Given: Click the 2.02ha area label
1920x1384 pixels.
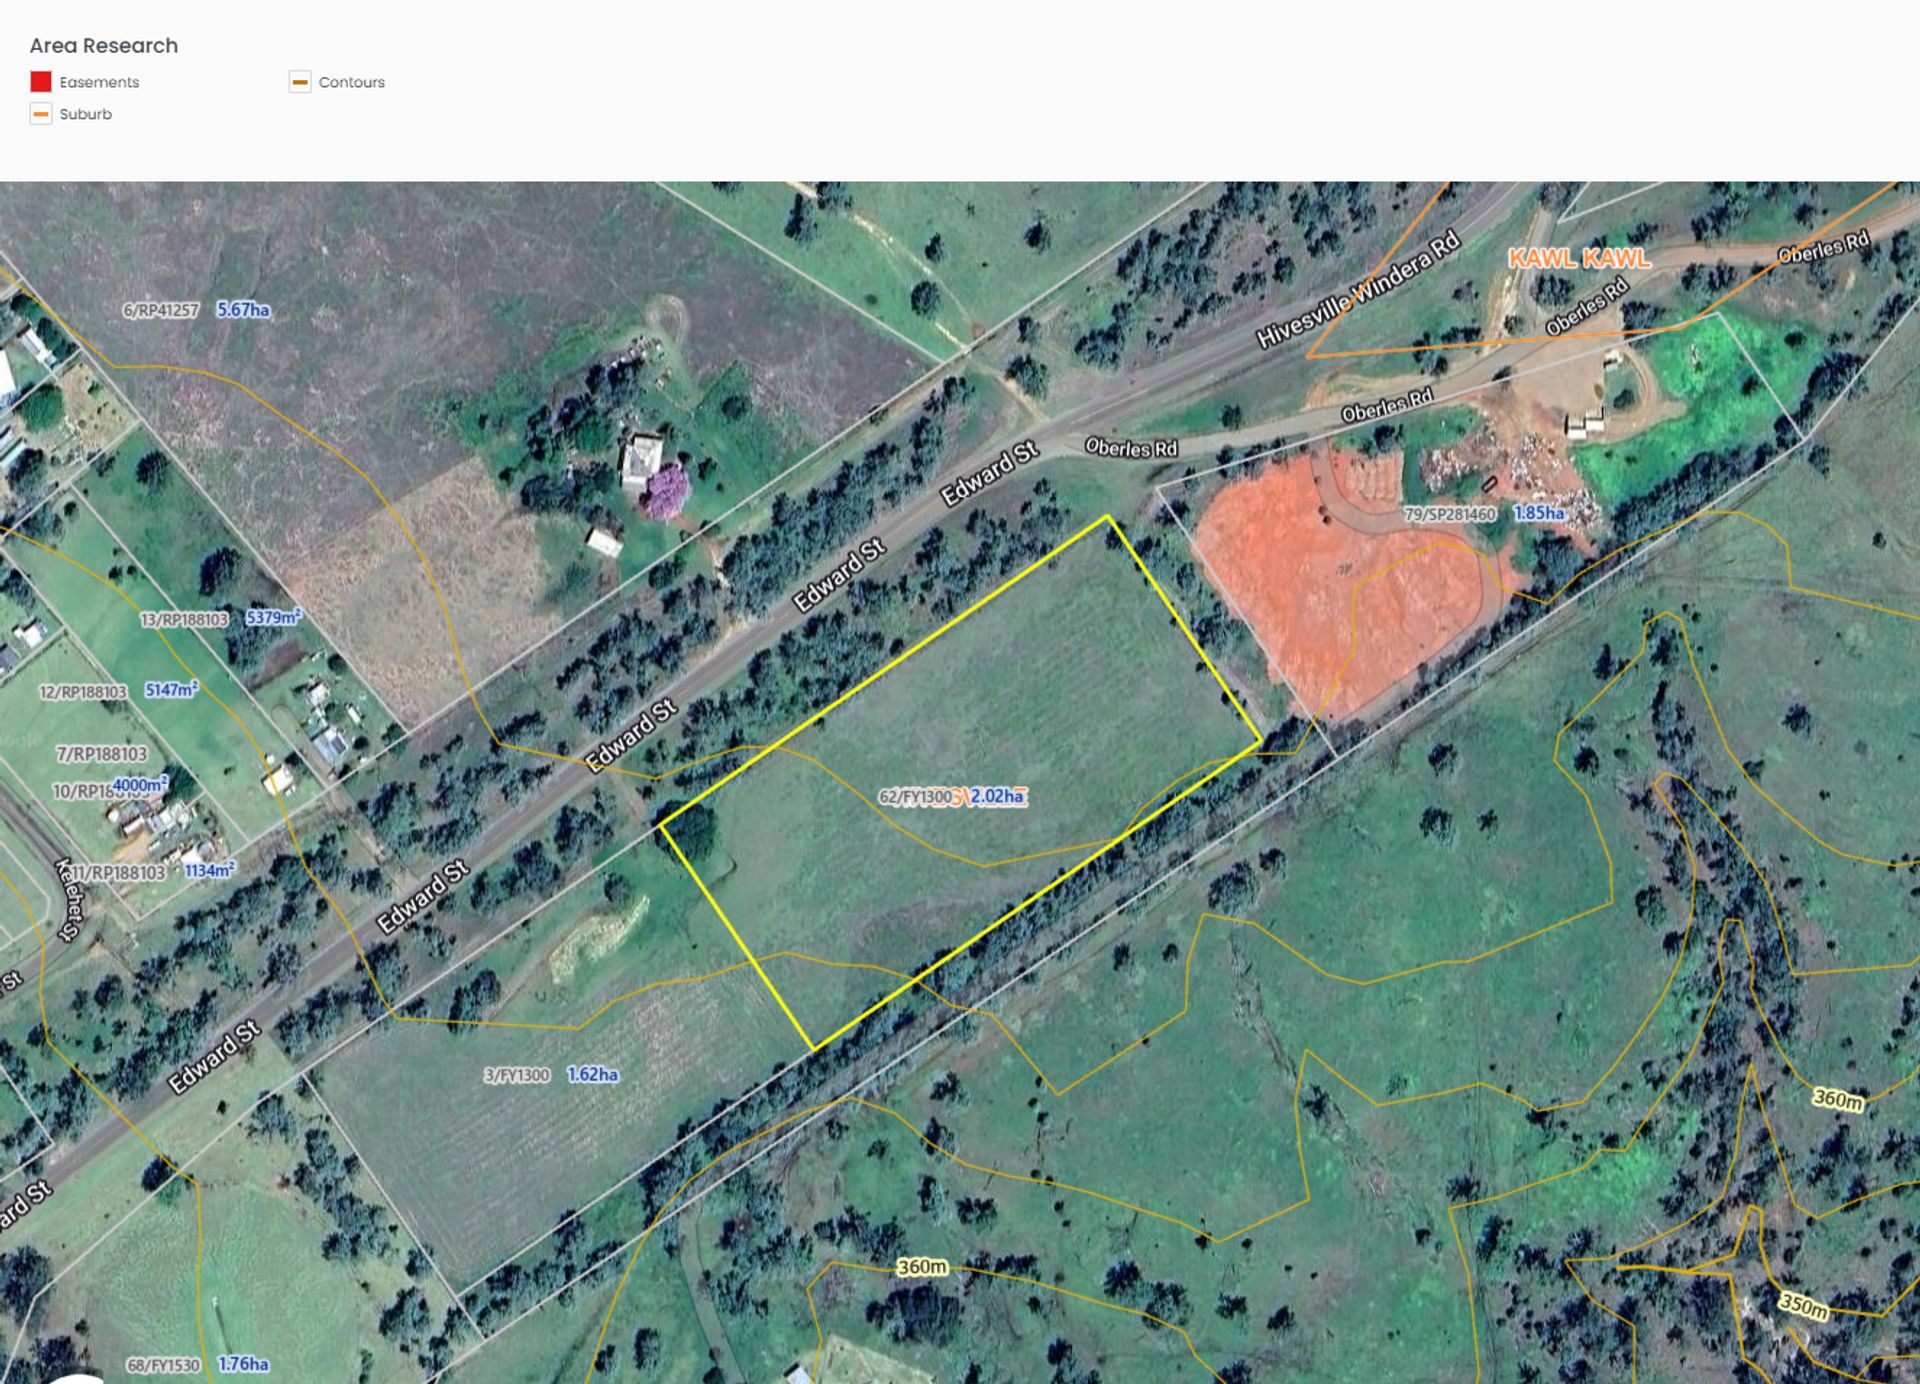Looking at the screenshot, I should [997, 796].
